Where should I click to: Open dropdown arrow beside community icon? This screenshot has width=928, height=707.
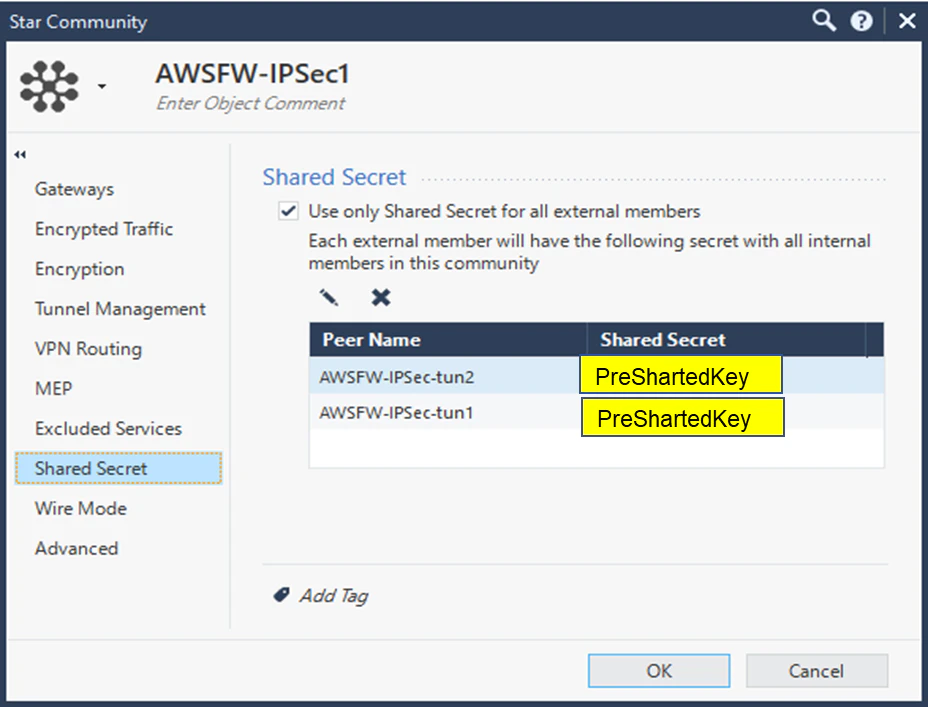pos(101,87)
